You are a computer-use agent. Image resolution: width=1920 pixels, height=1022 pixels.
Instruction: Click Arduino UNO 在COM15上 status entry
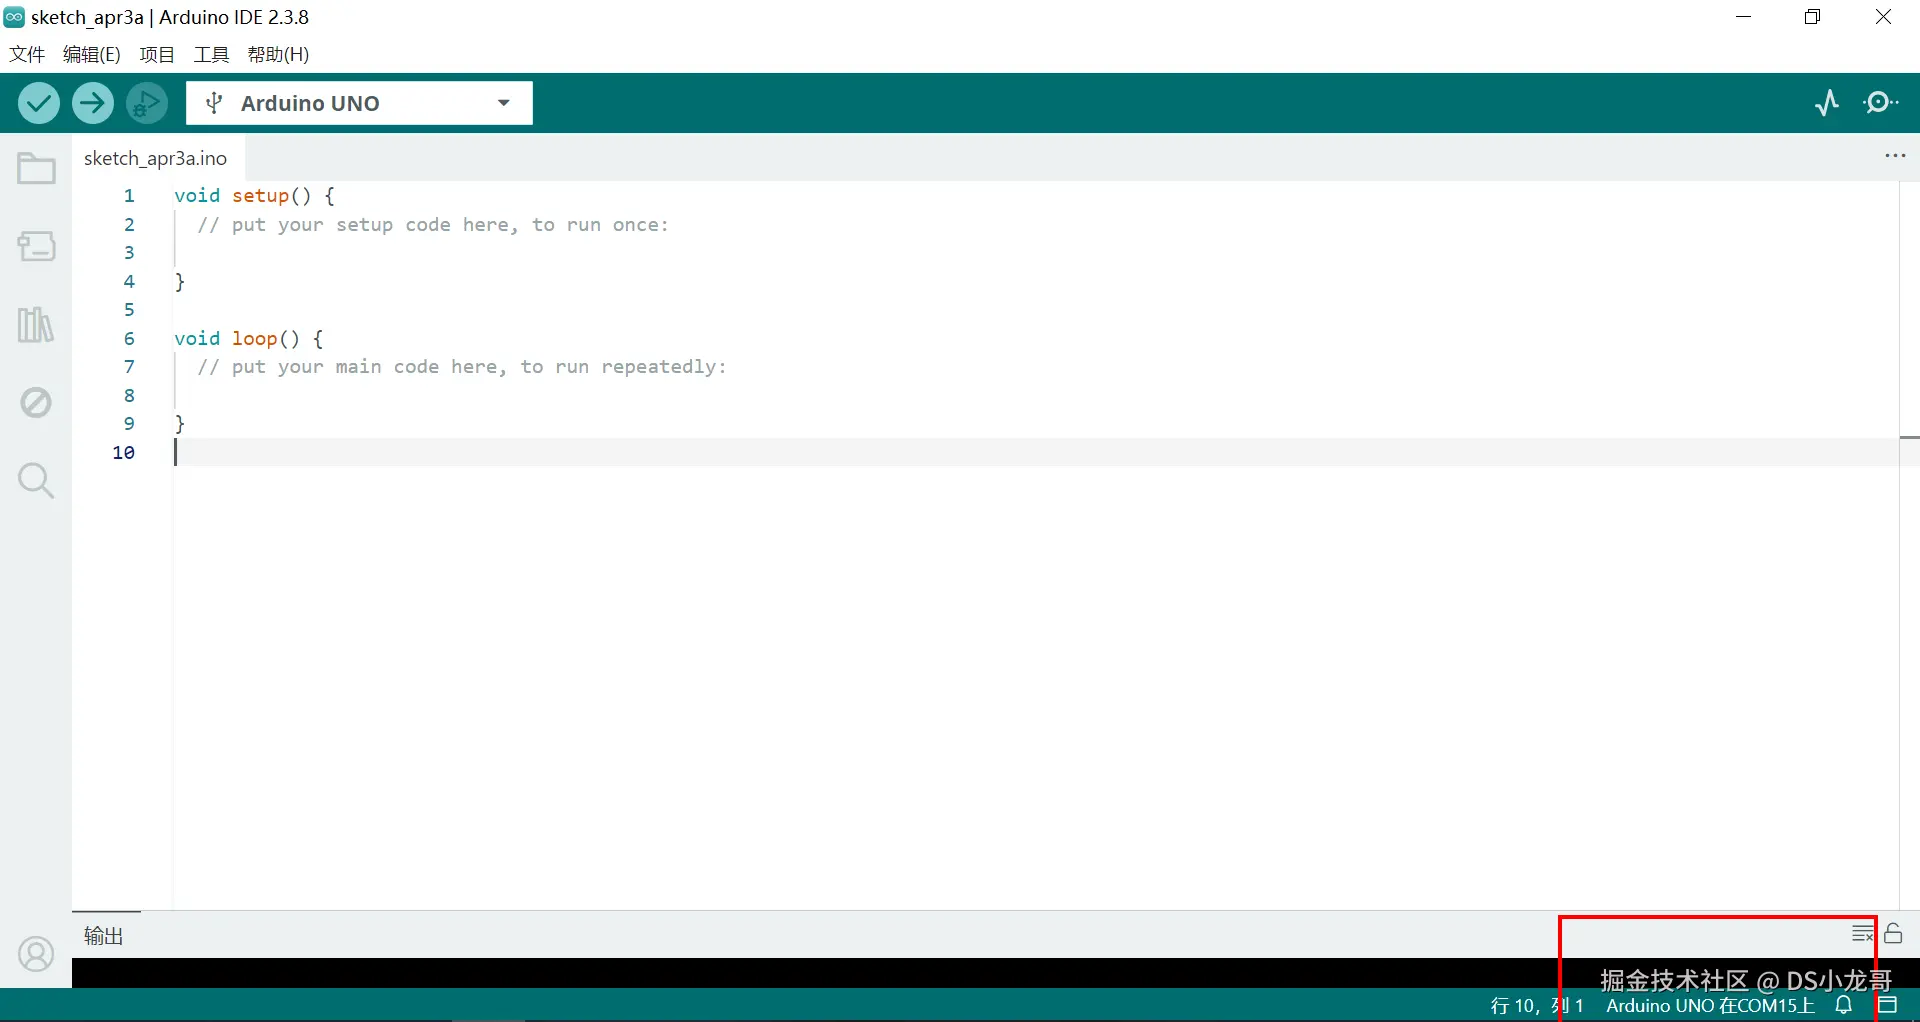coord(1710,1005)
